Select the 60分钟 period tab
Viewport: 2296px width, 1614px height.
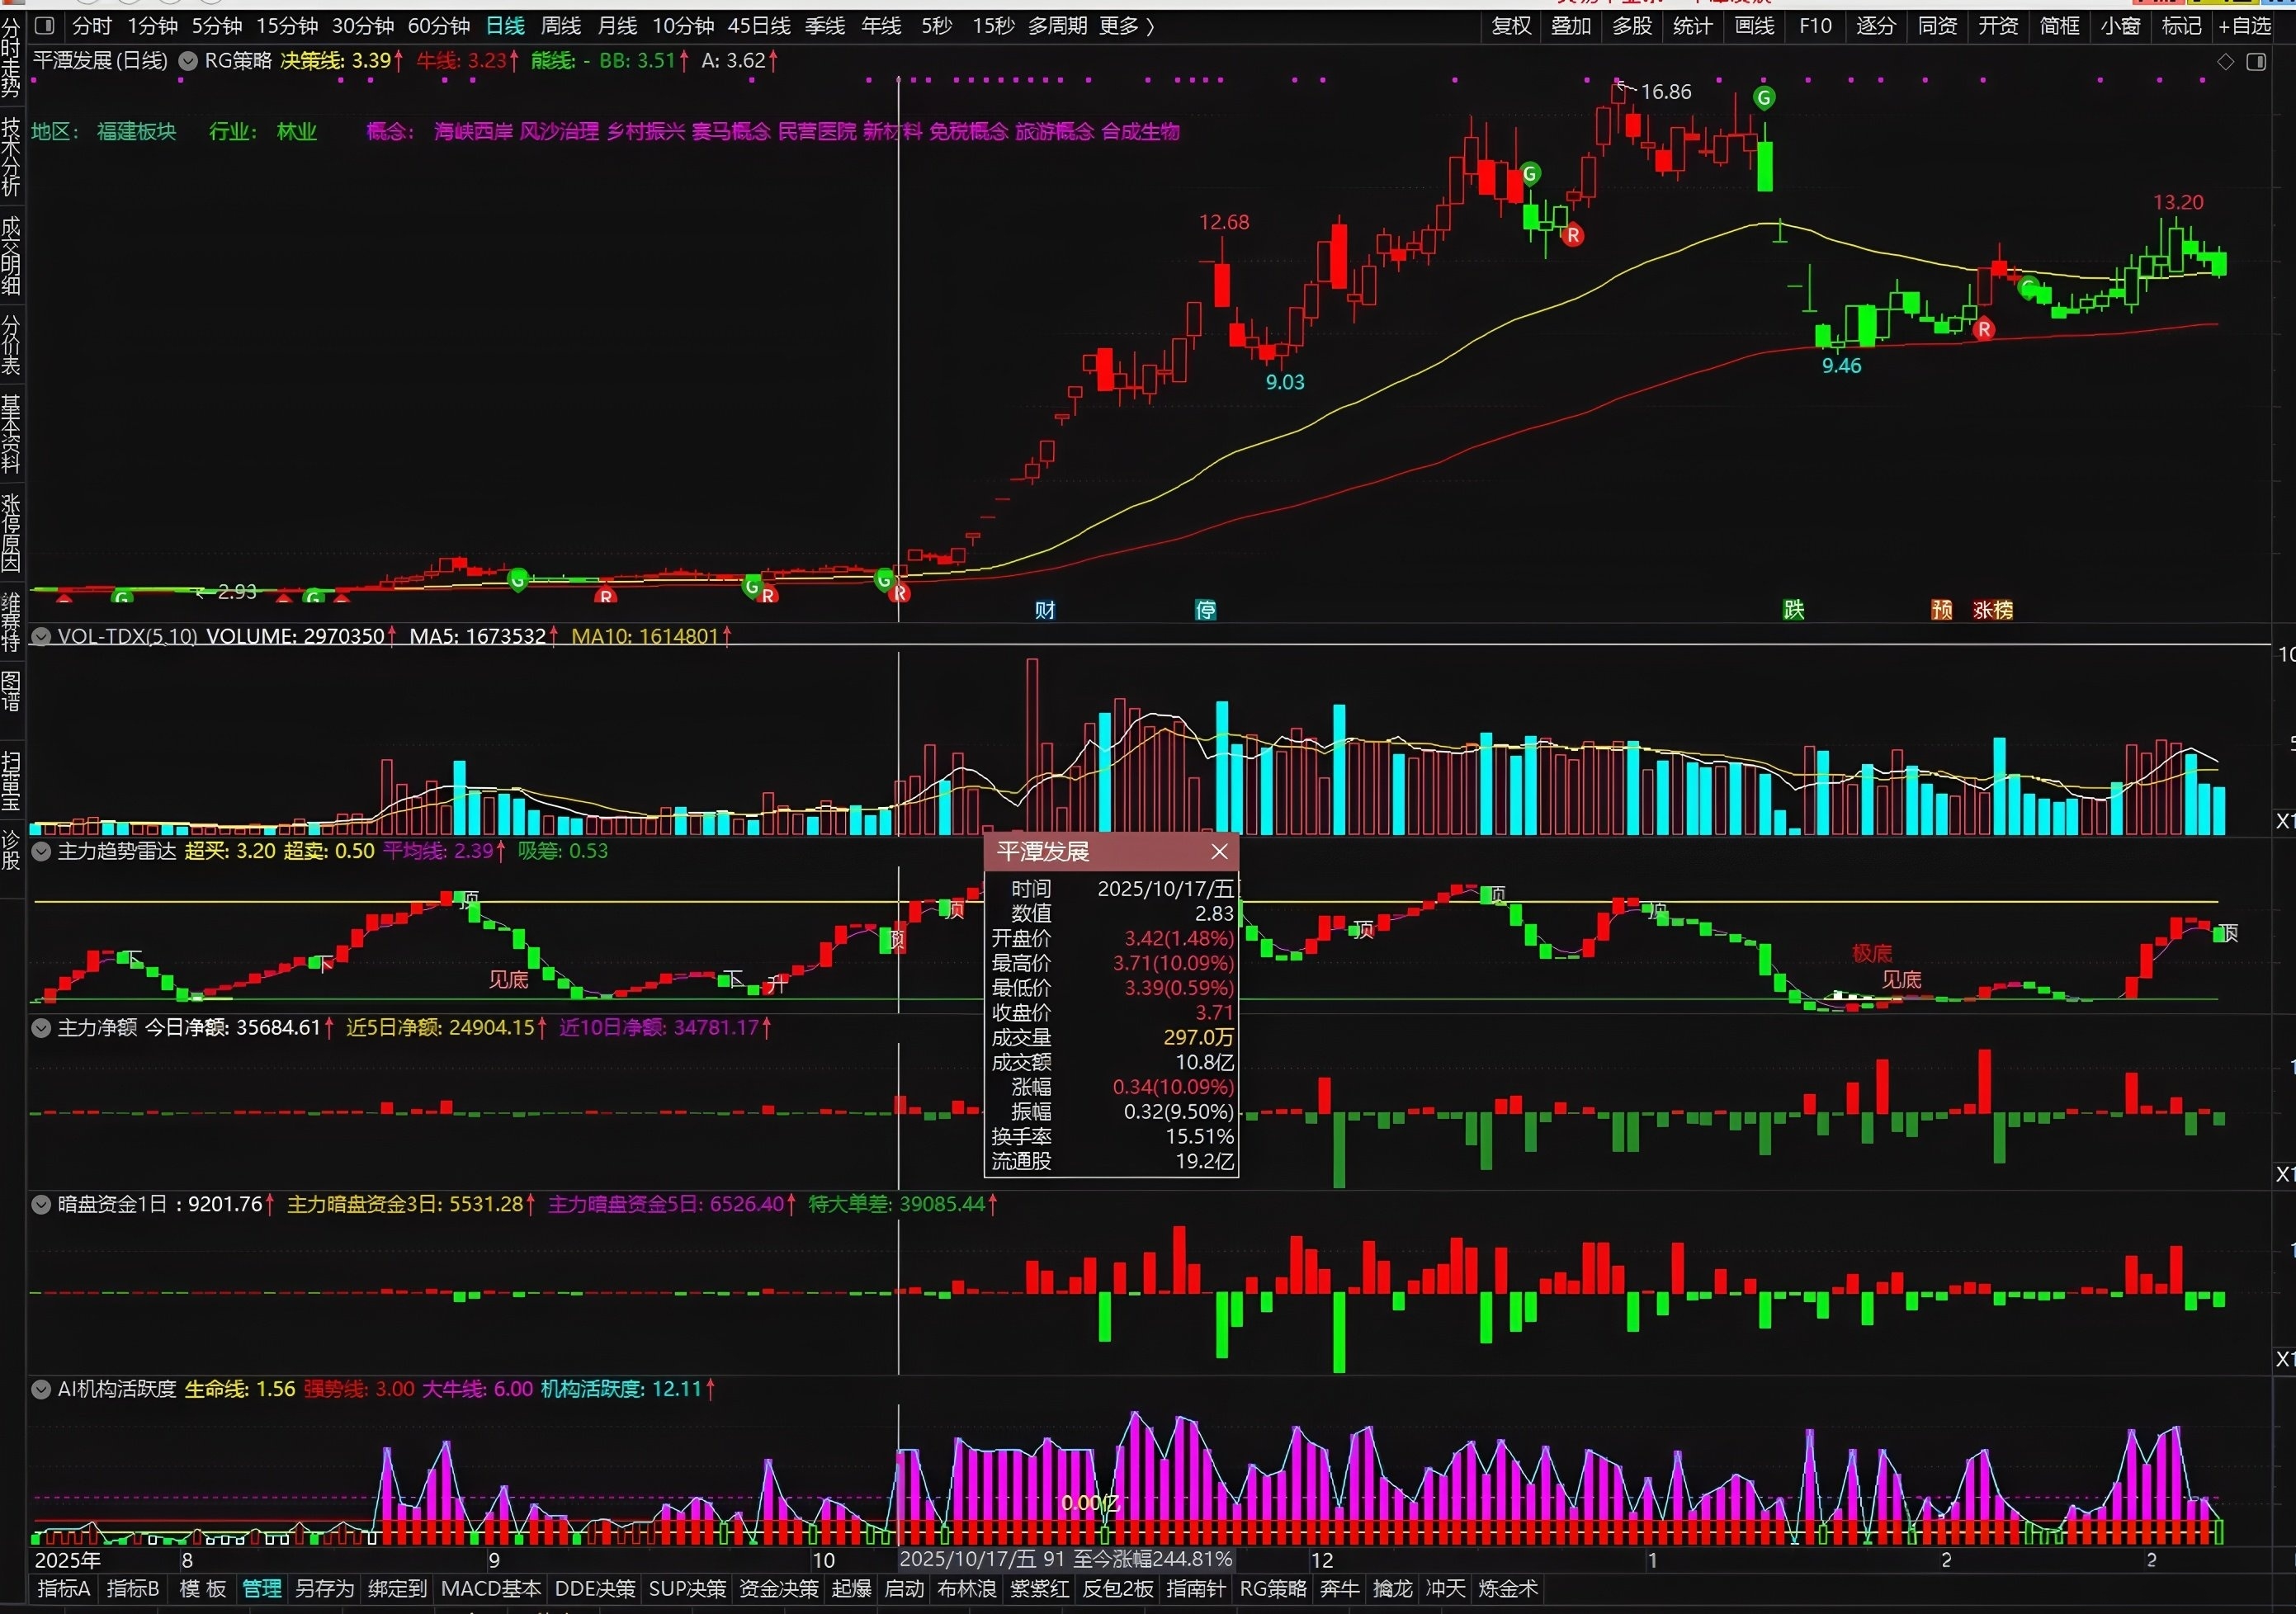(439, 26)
